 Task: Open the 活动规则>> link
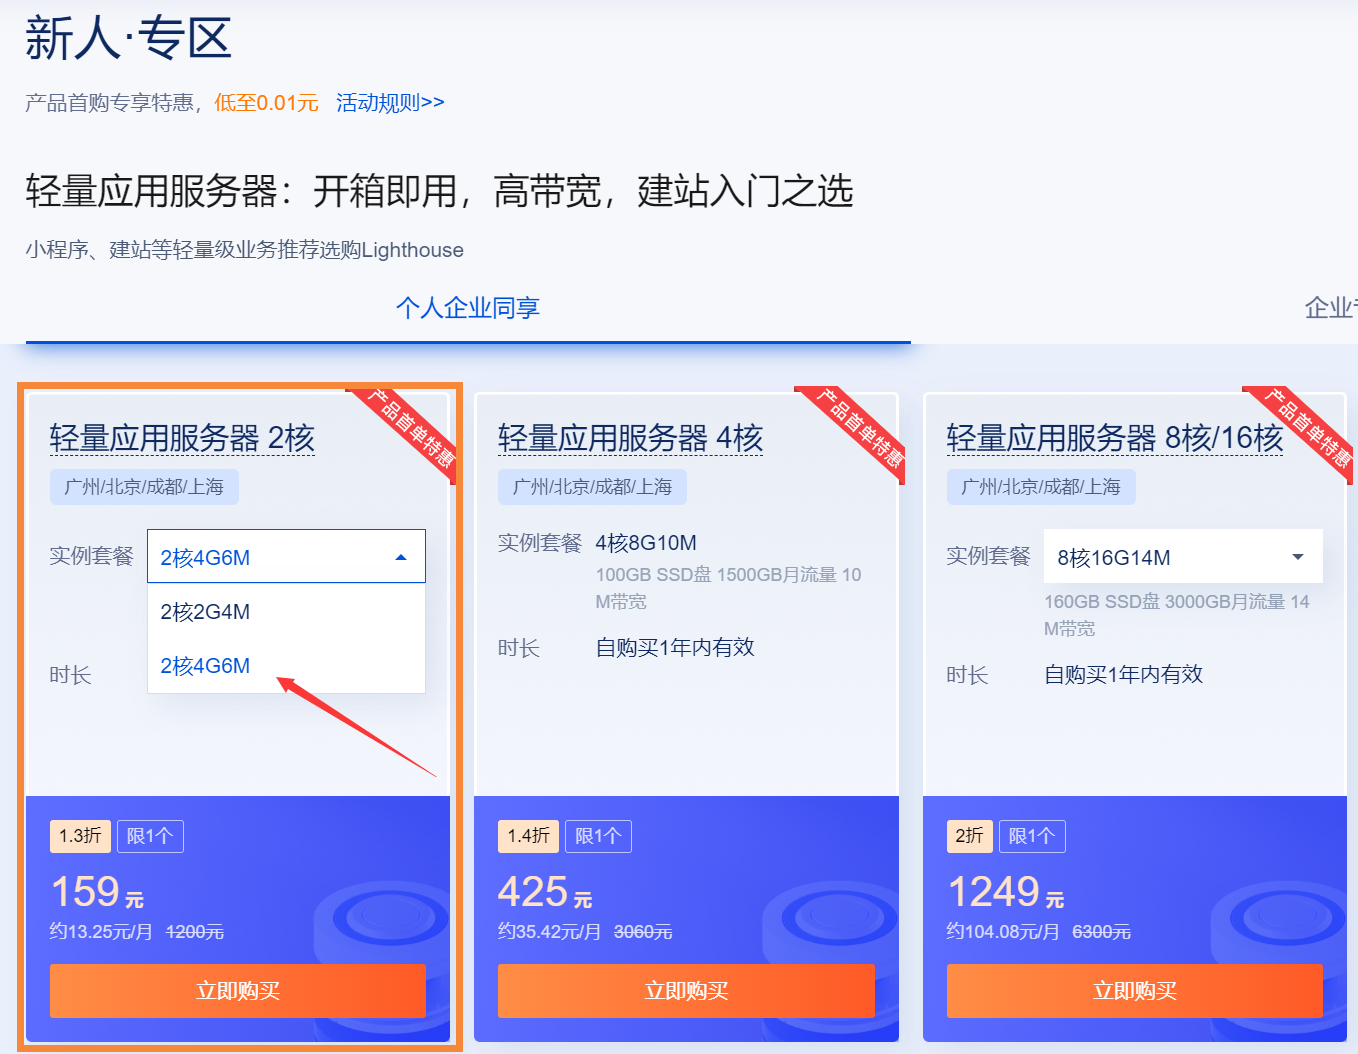390,102
